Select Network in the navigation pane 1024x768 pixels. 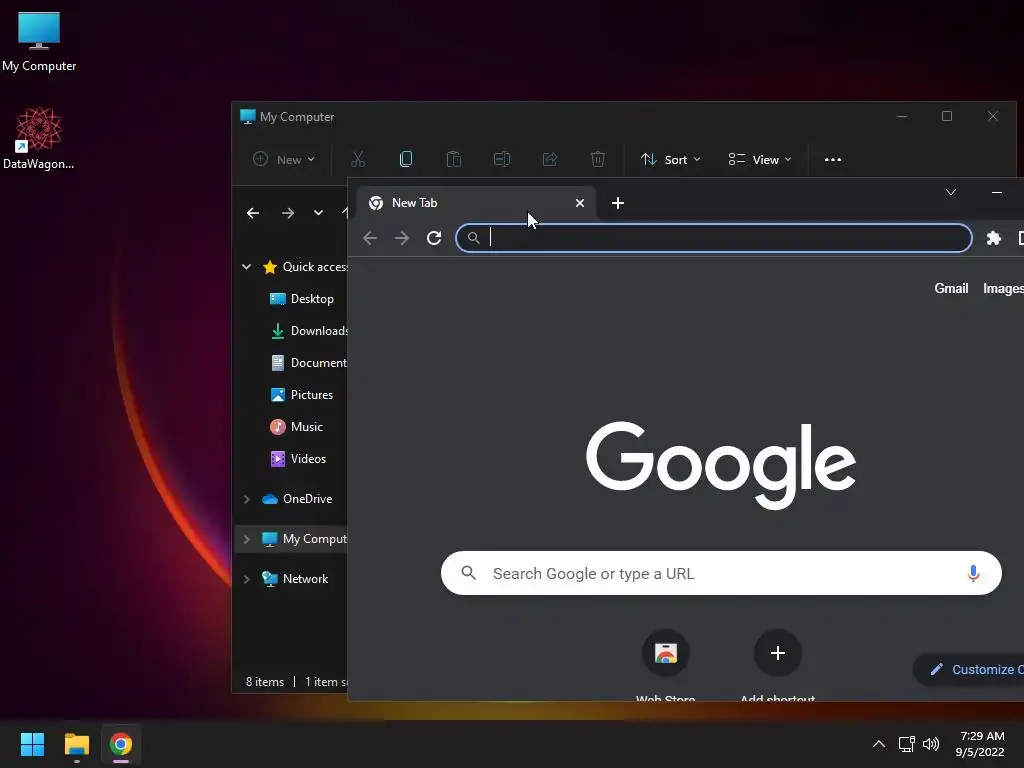point(295,579)
